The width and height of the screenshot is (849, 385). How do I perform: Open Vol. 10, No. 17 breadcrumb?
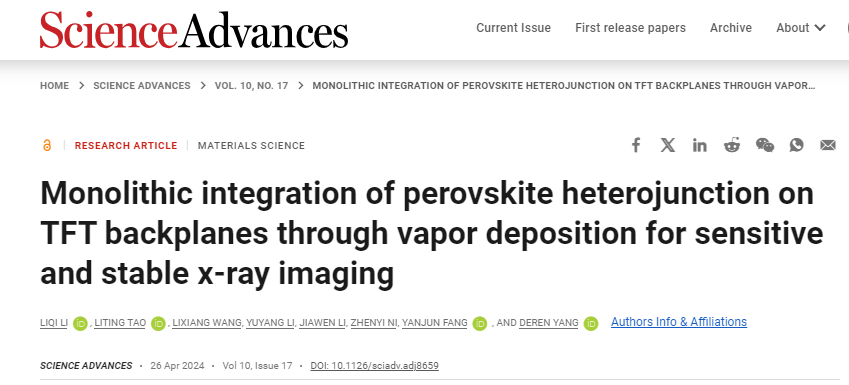(251, 86)
